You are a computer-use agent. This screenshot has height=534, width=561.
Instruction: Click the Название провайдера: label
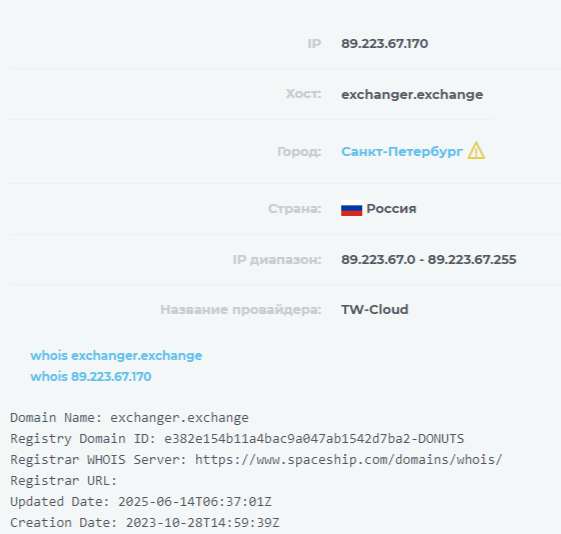(241, 309)
